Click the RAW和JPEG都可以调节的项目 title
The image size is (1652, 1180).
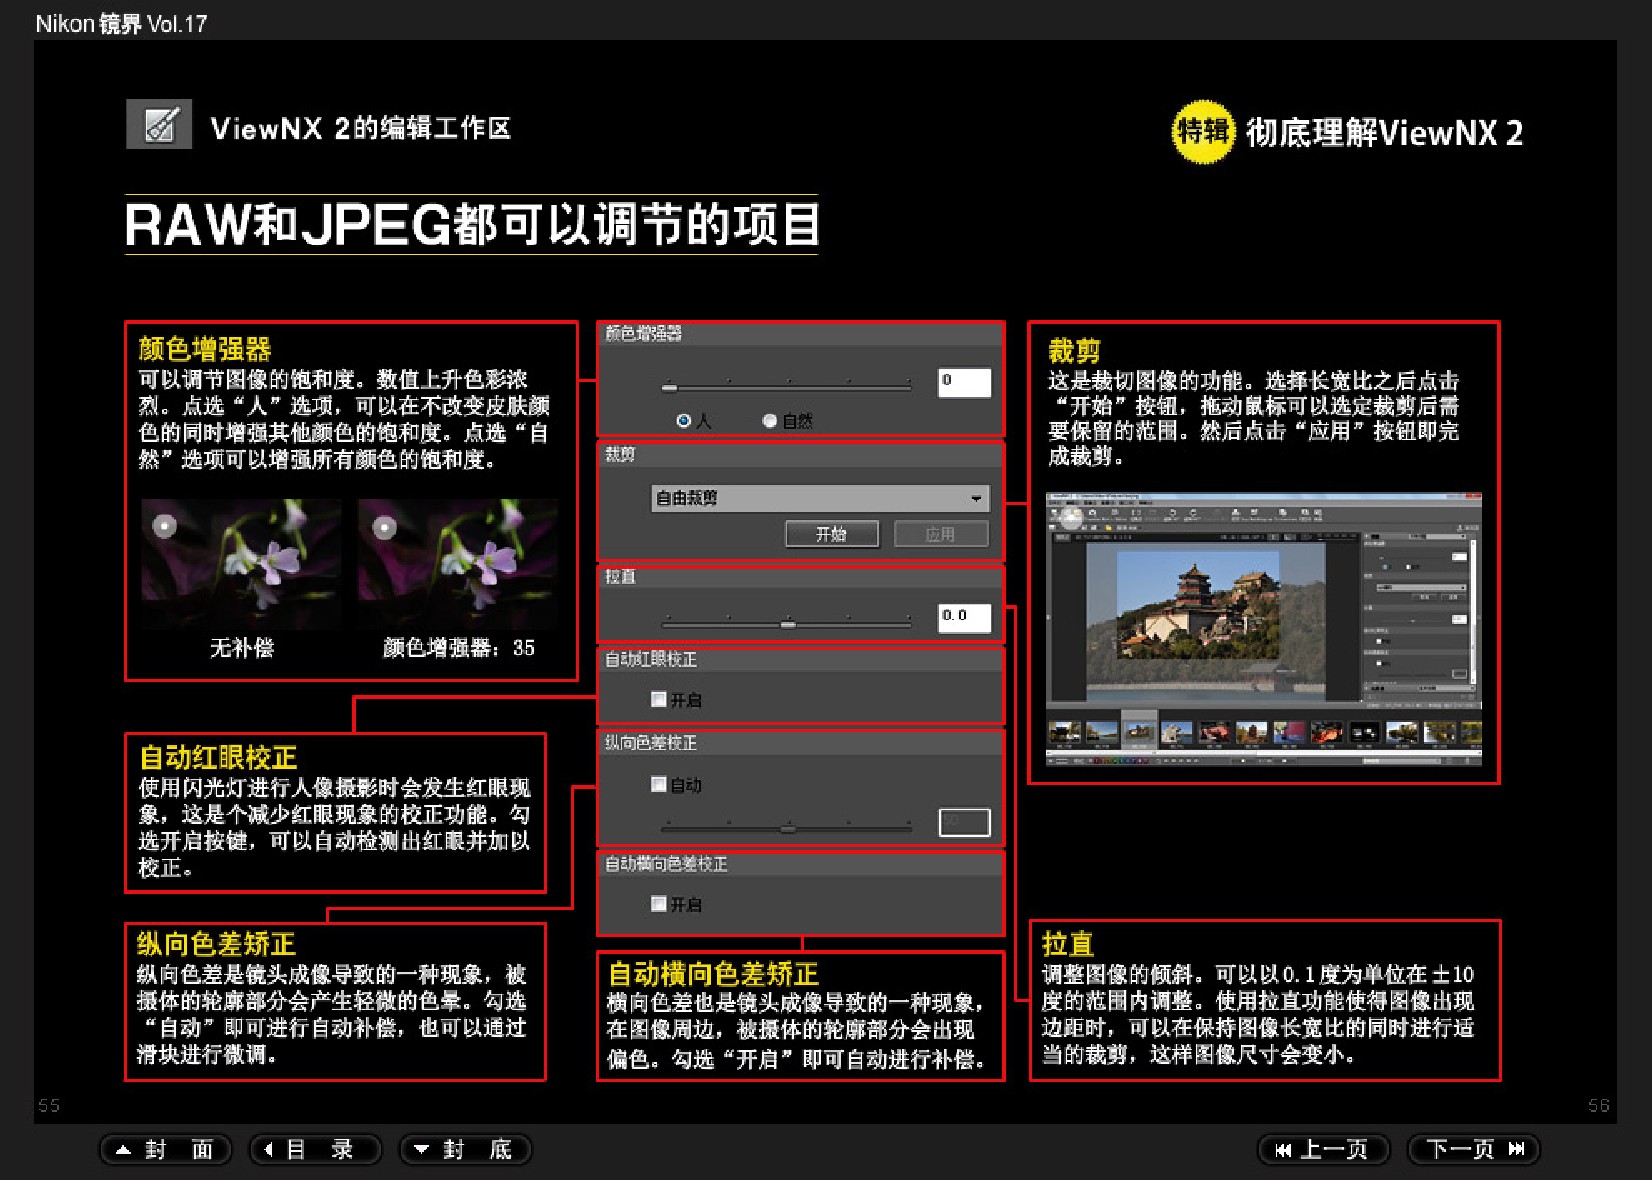coord(472,224)
